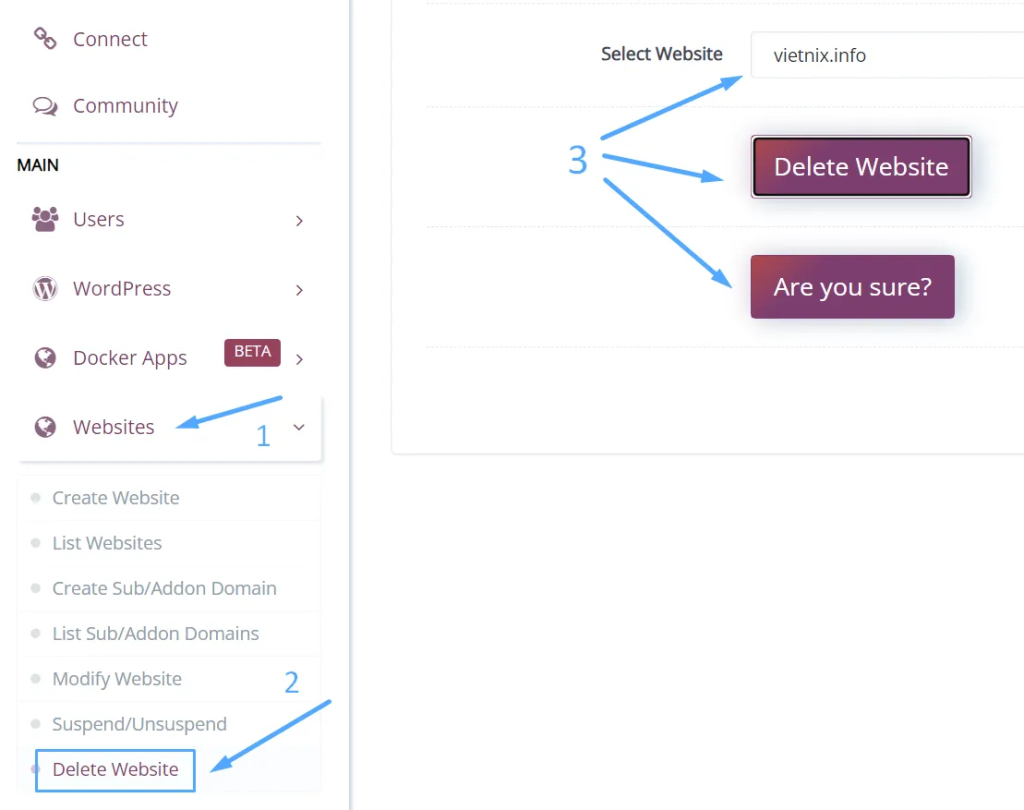Open the Select Website dropdown
Viewport: 1024px width, 810px height.
pyautogui.click(x=886, y=55)
